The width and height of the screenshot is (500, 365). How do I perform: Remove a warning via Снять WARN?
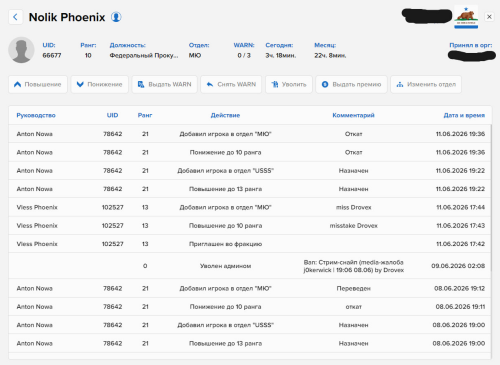[231, 84]
